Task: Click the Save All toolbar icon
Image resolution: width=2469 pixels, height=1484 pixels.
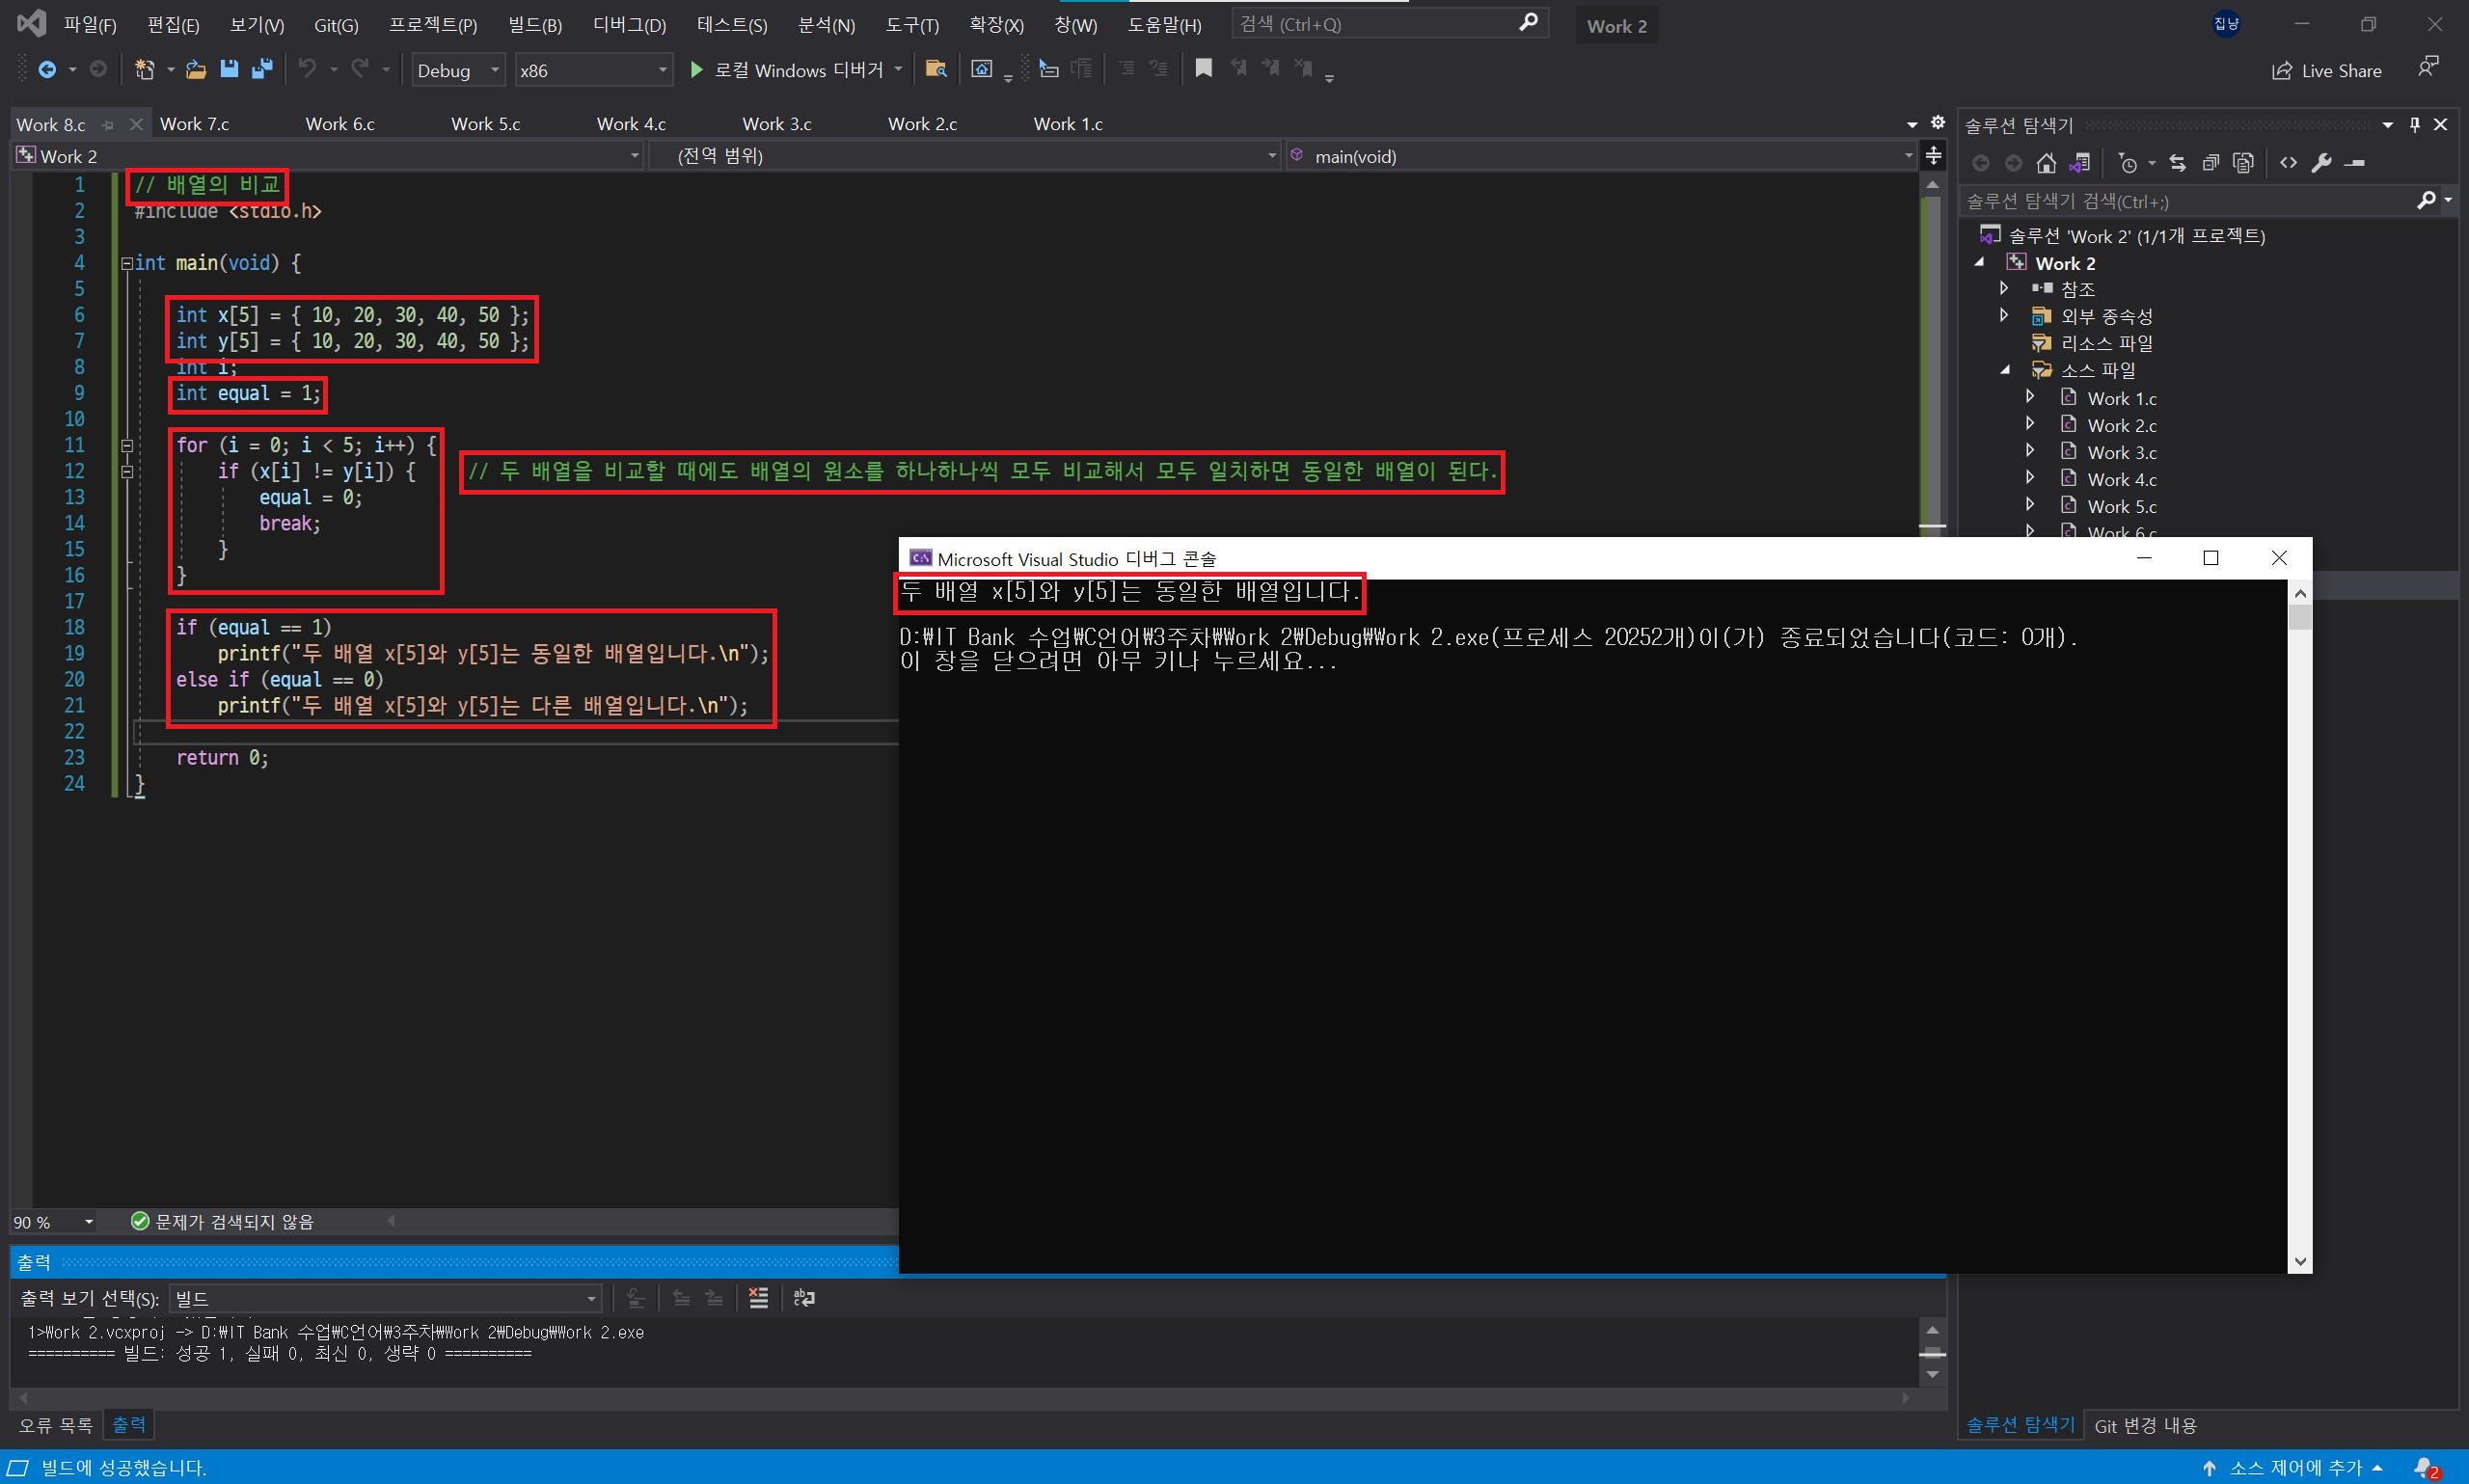Action: point(262,69)
